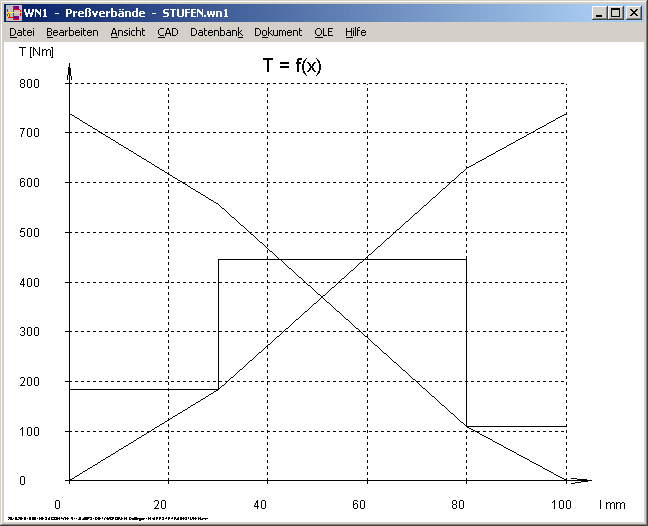Screen dimensions: 648x526
Task: Open the Datei menu
Action: pos(22,32)
